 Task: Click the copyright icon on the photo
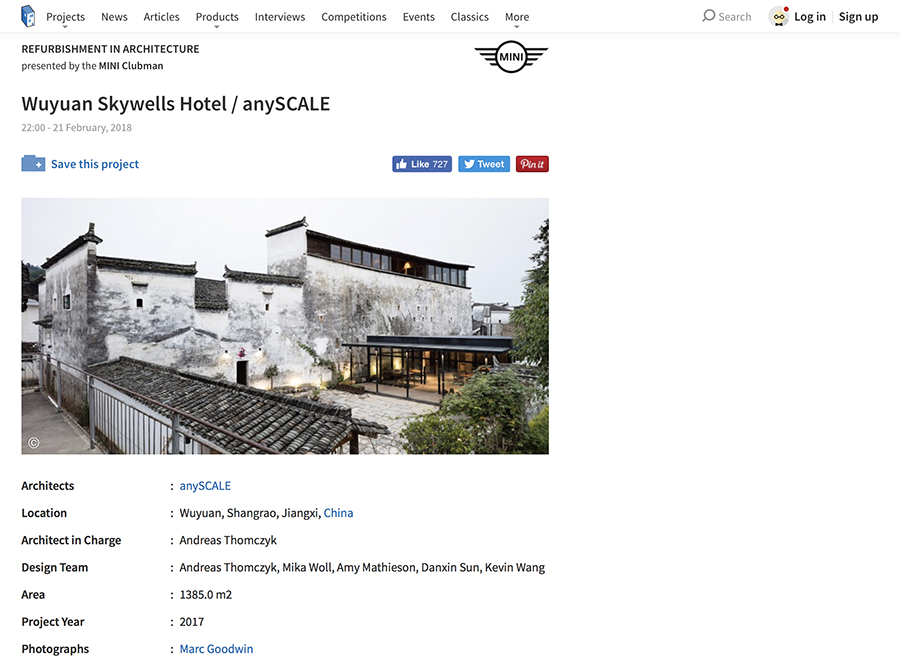tap(34, 443)
